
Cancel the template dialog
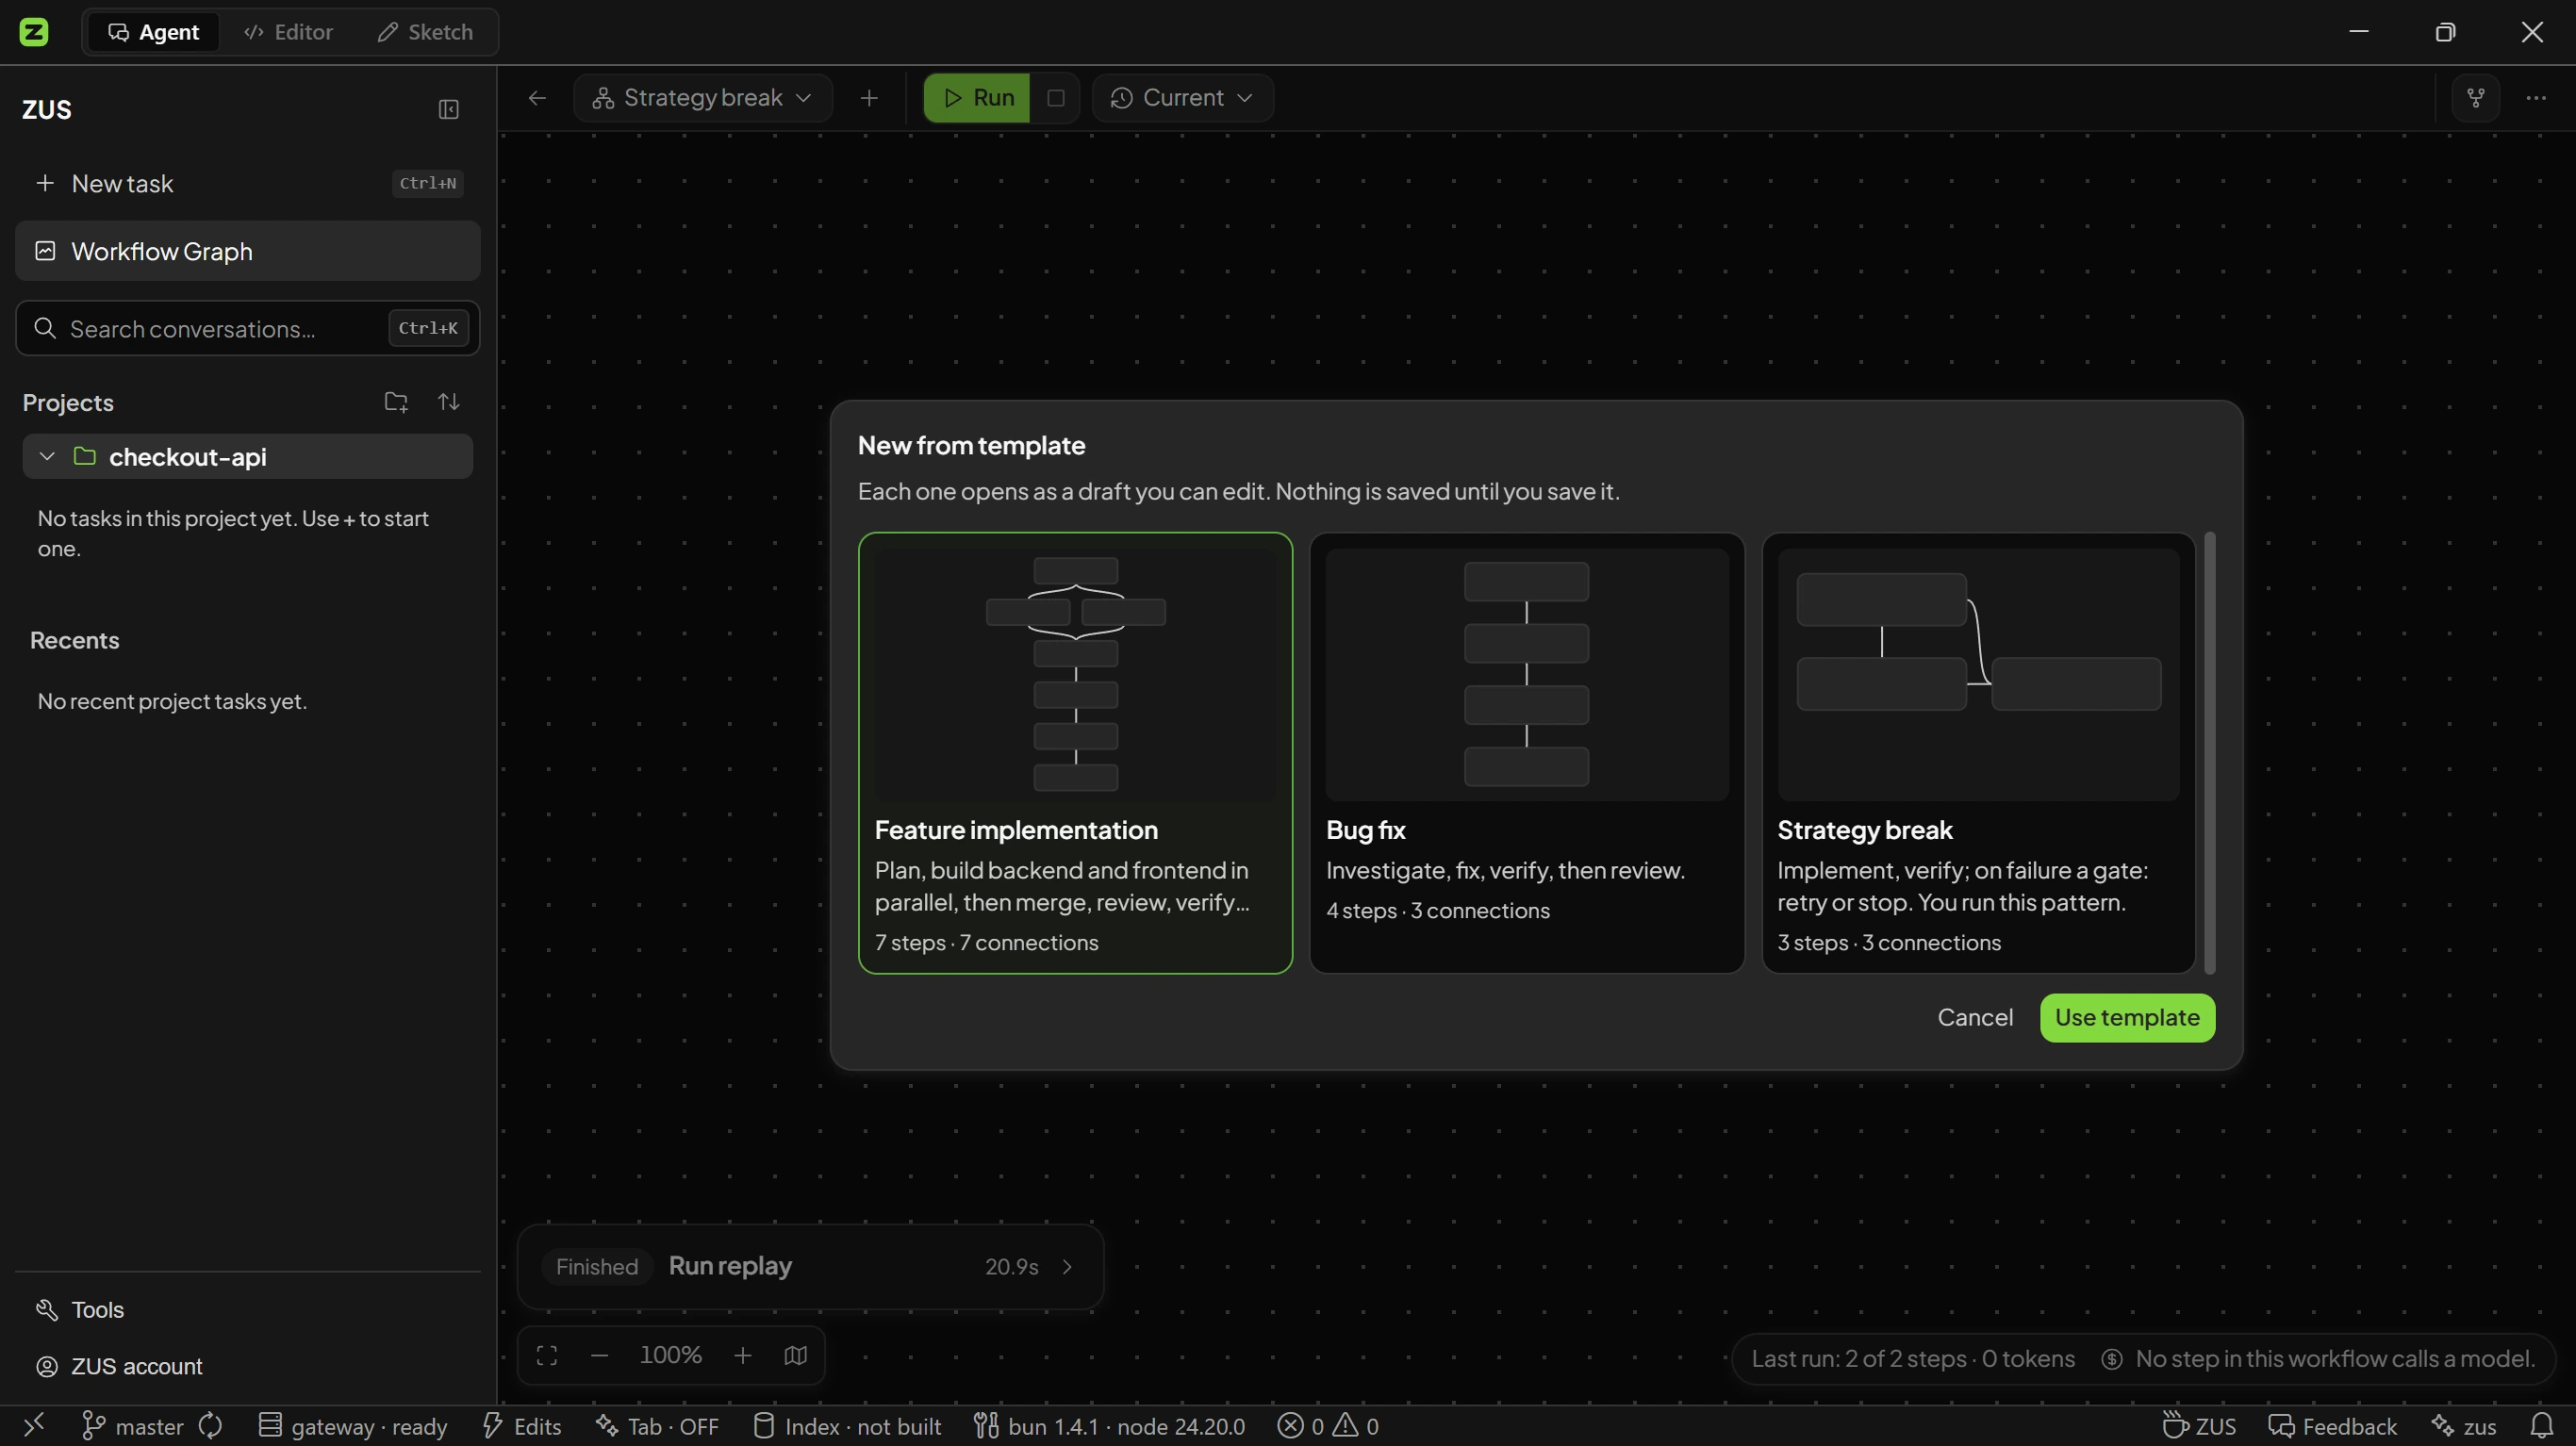(x=1974, y=1018)
